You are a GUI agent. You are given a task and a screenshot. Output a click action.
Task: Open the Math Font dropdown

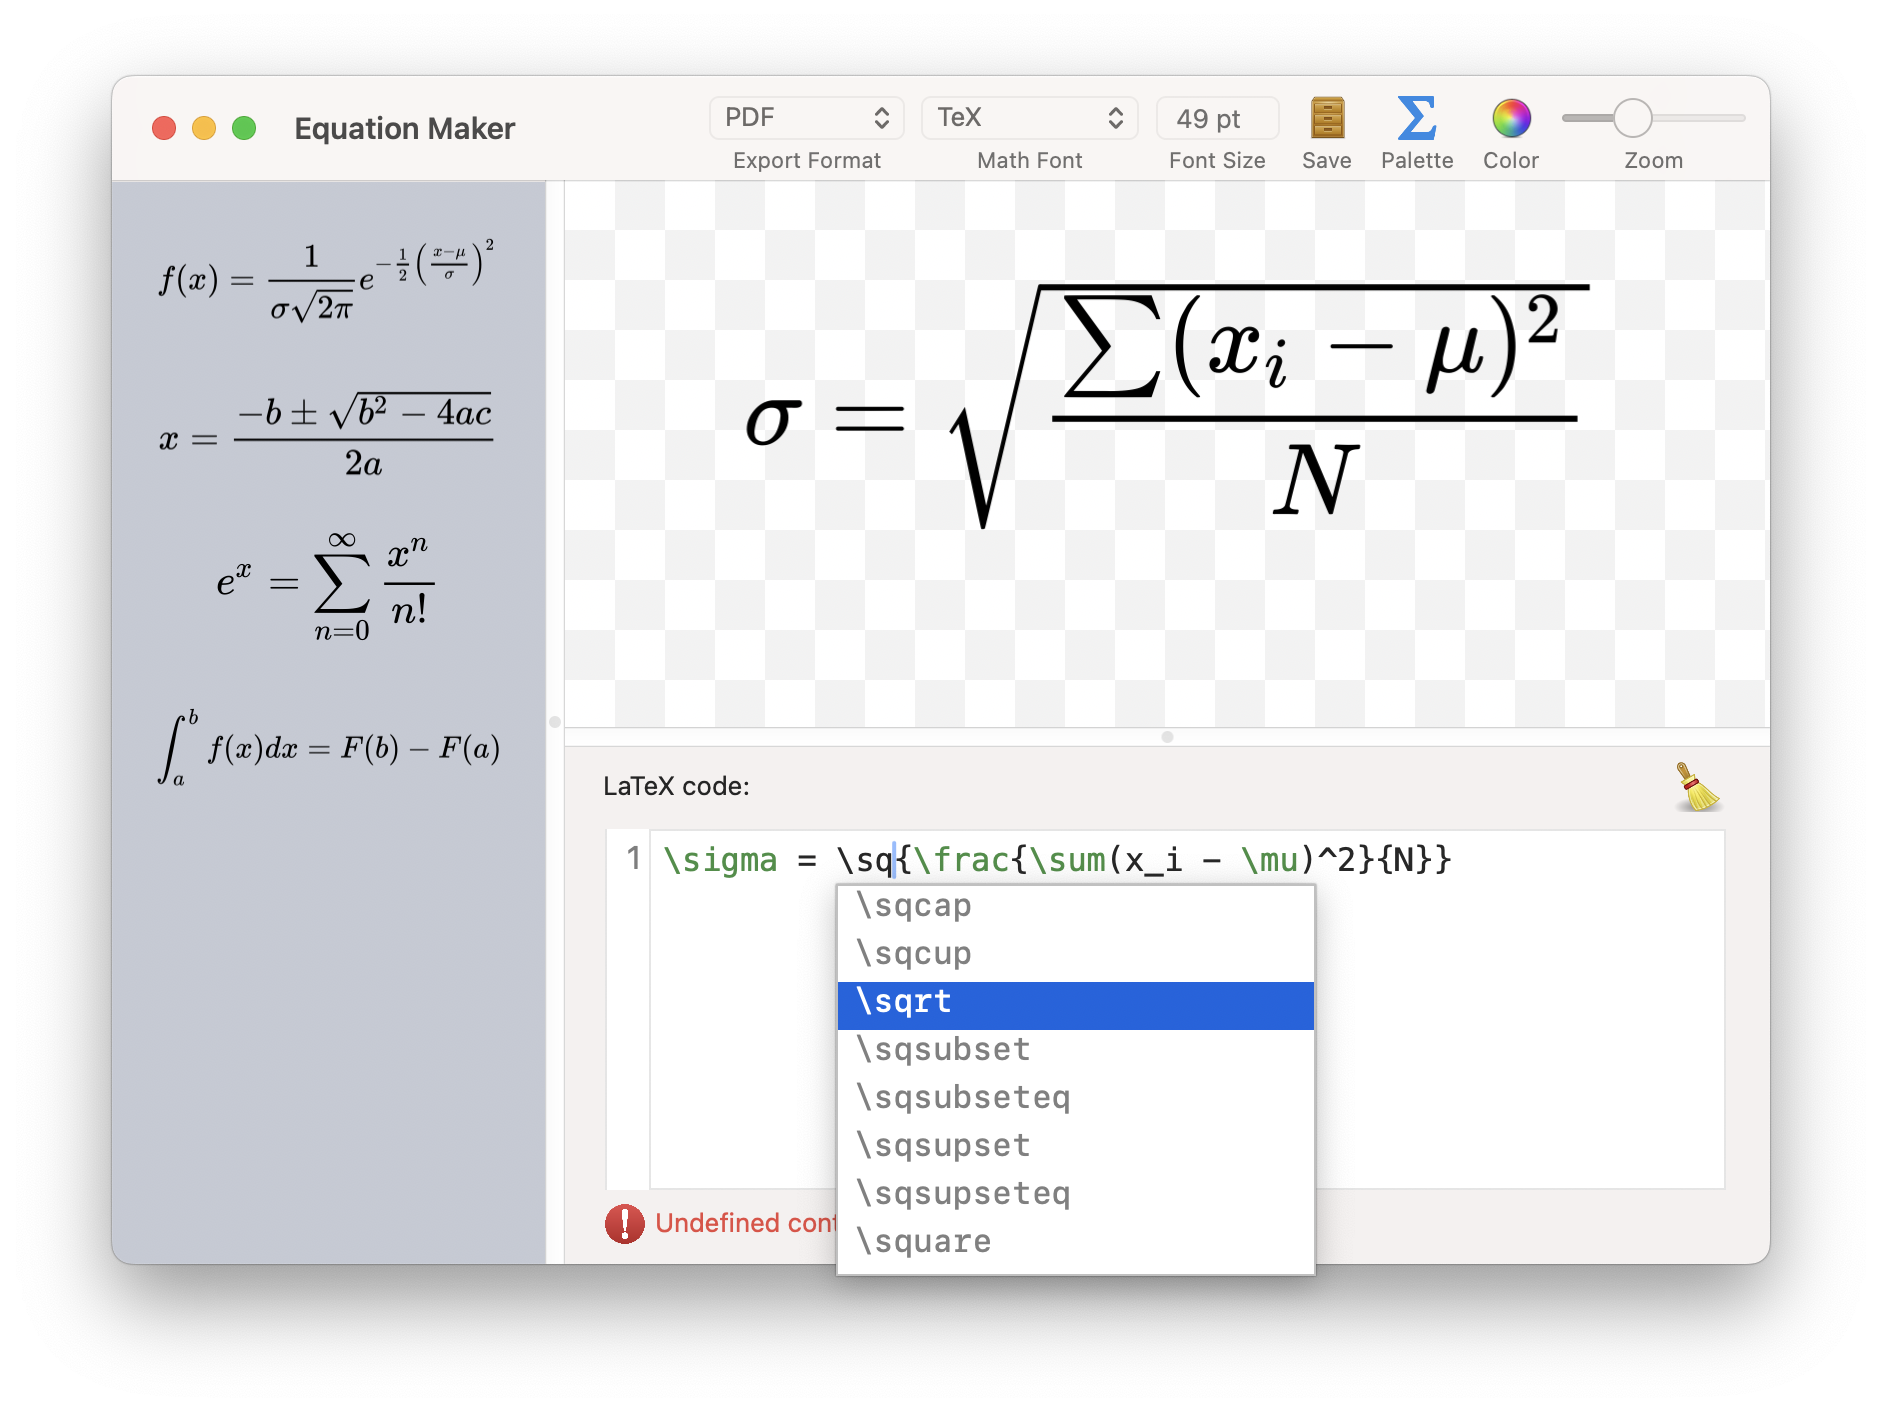click(1030, 118)
